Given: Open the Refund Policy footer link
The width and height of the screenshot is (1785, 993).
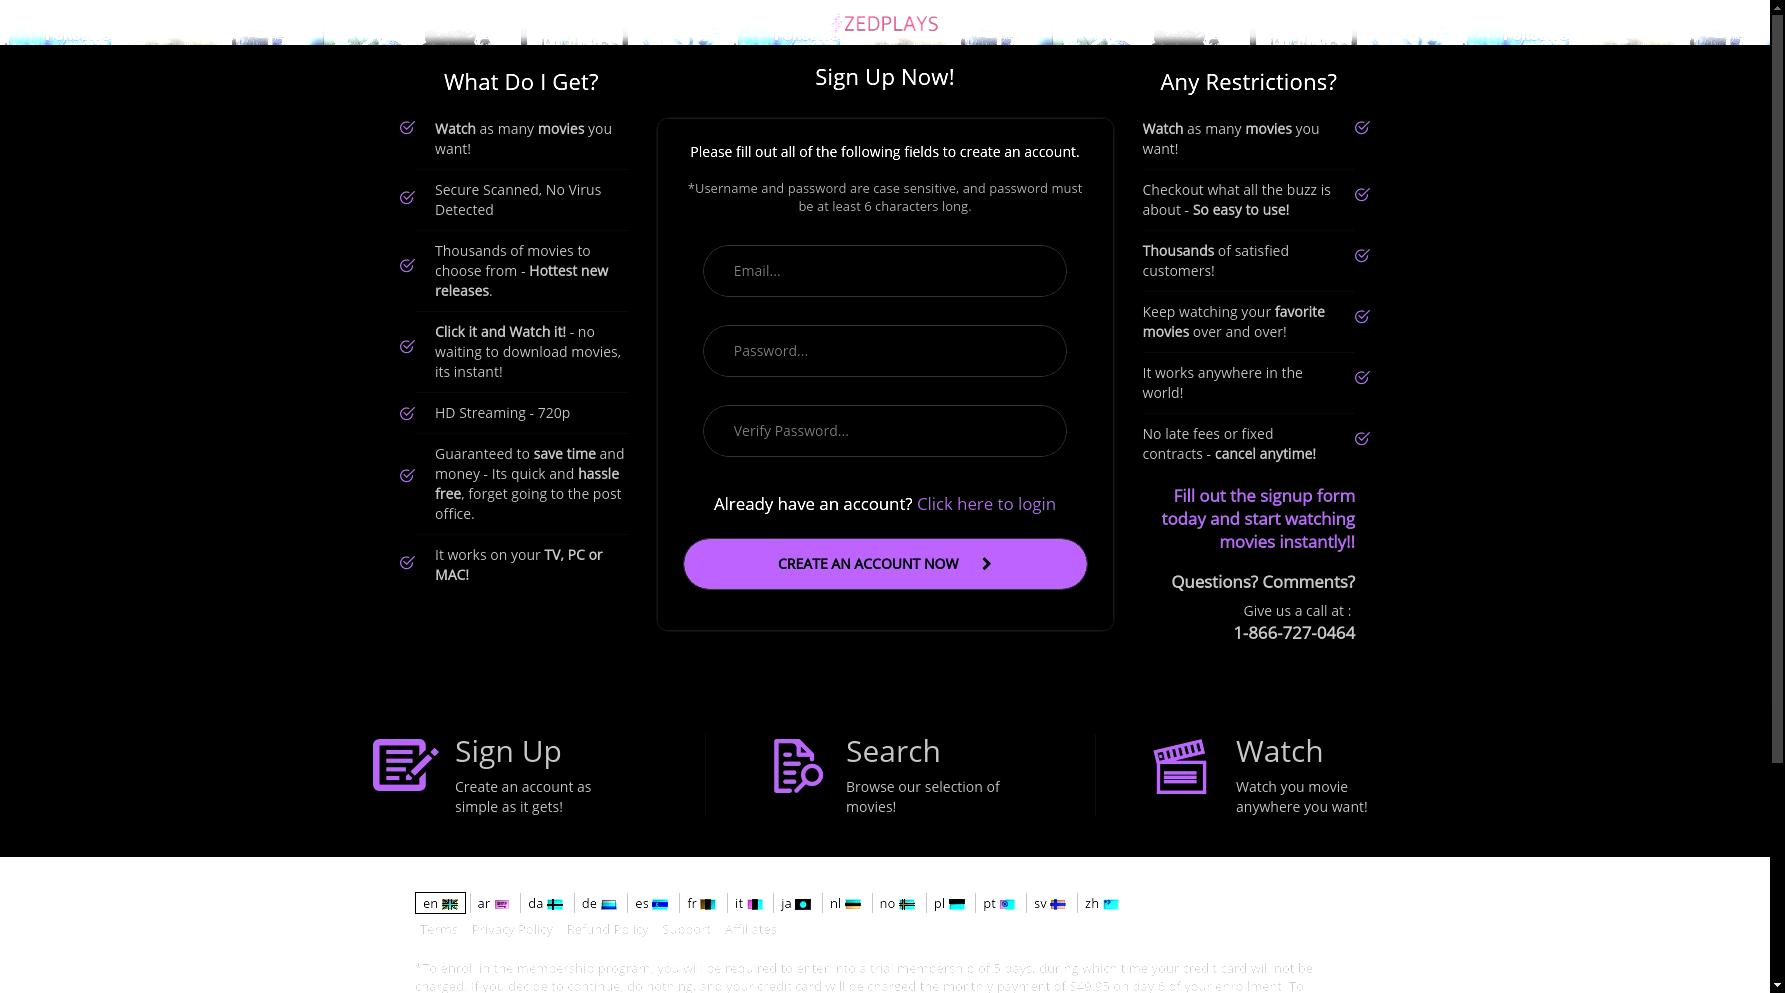Looking at the screenshot, I should (607, 930).
